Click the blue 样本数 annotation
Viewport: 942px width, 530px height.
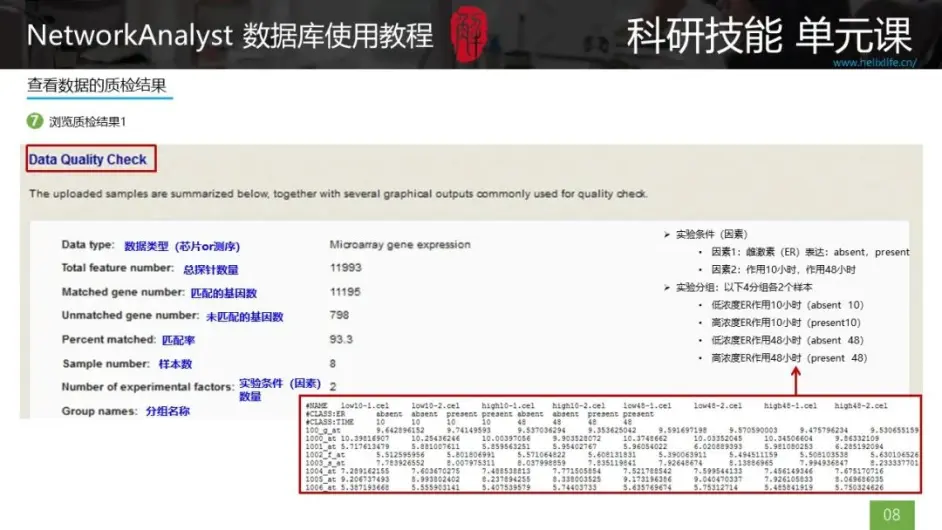point(175,364)
